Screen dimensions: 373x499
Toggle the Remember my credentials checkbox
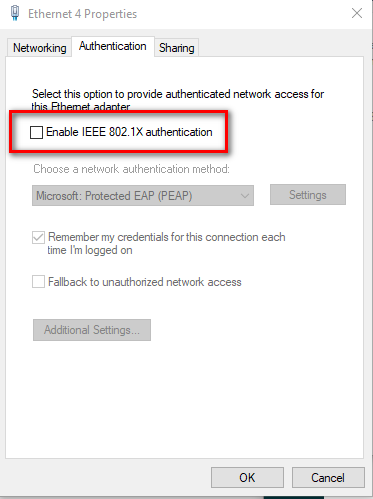pyautogui.click(x=38, y=238)
